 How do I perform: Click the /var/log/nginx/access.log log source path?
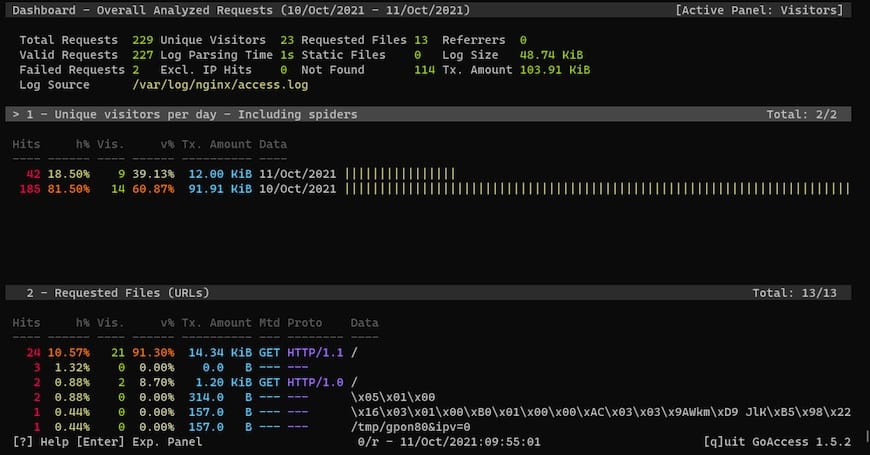(x=220, y=85)
